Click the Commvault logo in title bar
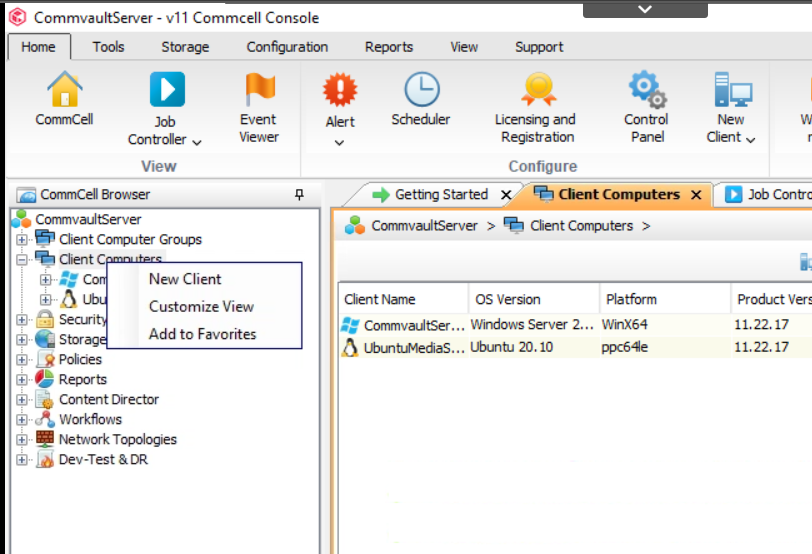 (x=18, y=17)
